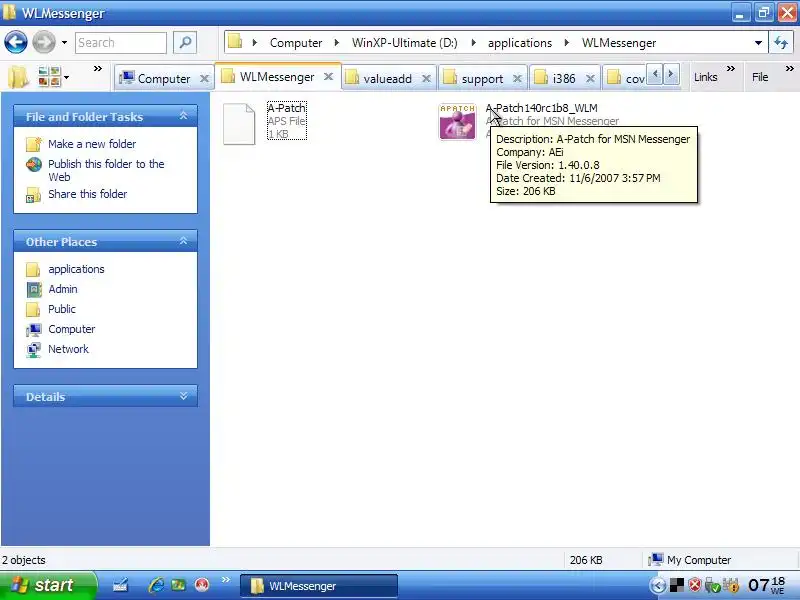The width and height of the screenshot is (800, 600).
Task: Click the safely remove hardware tray icon
Action: coord(712,586)
